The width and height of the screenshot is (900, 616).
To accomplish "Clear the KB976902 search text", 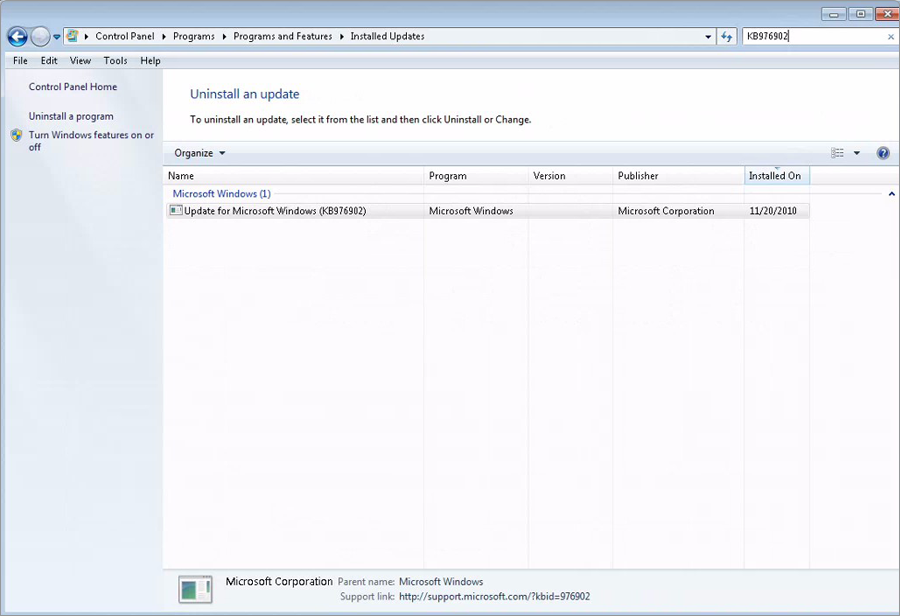I will click(890, 37).
